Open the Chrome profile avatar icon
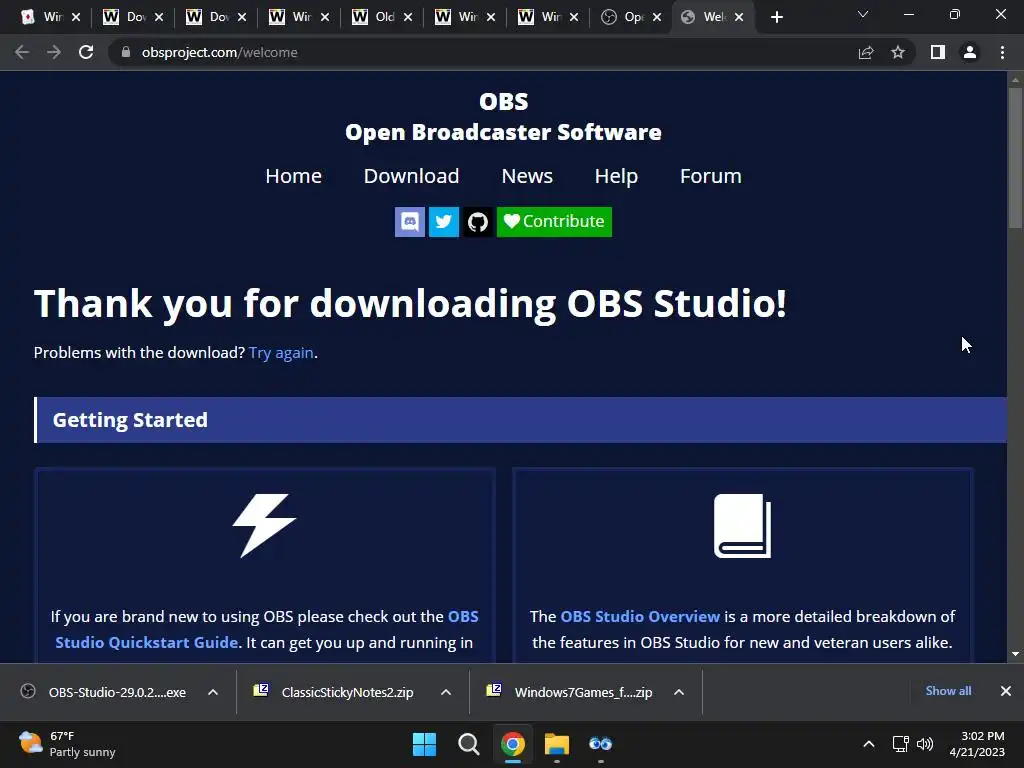The height and width of the screenshot is (768, 1024). [970, 52]
